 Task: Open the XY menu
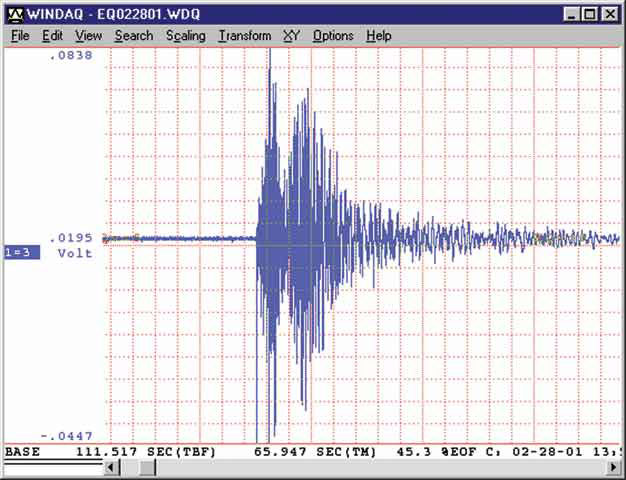pos(291,36)
